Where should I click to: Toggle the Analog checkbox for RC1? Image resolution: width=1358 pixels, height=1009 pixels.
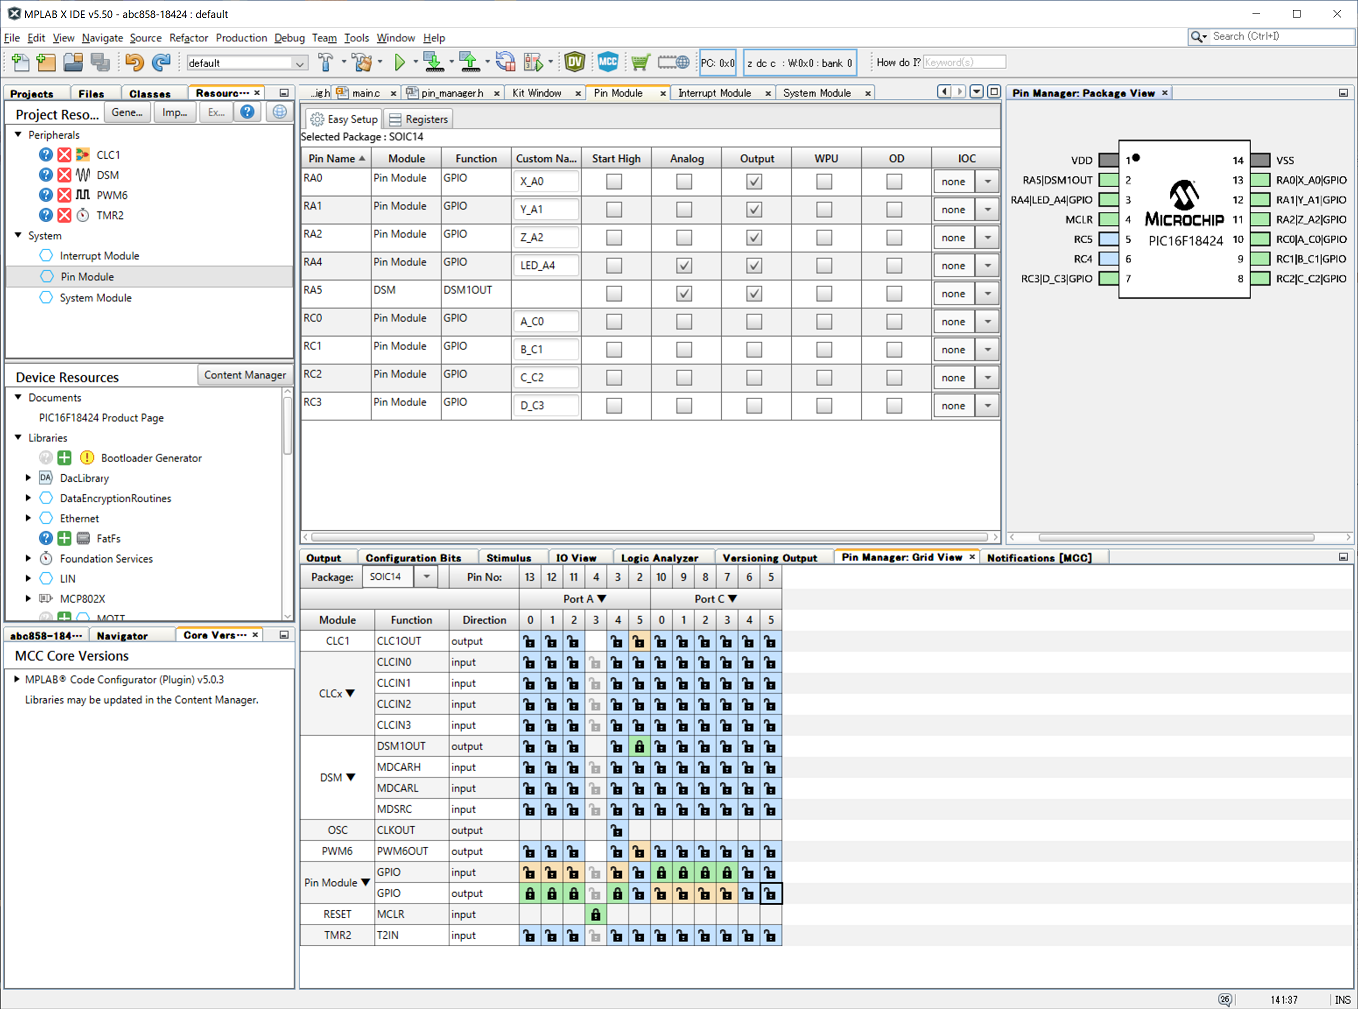(x=684, y=350)
